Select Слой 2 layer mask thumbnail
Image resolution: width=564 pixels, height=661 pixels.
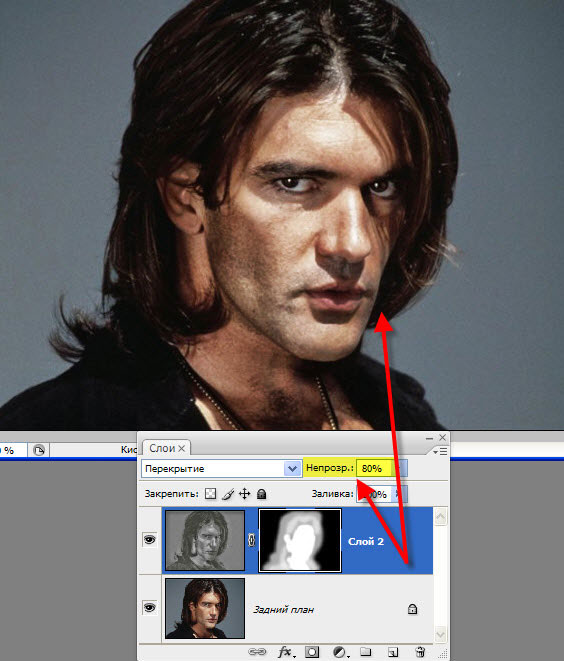pos(300,540)
